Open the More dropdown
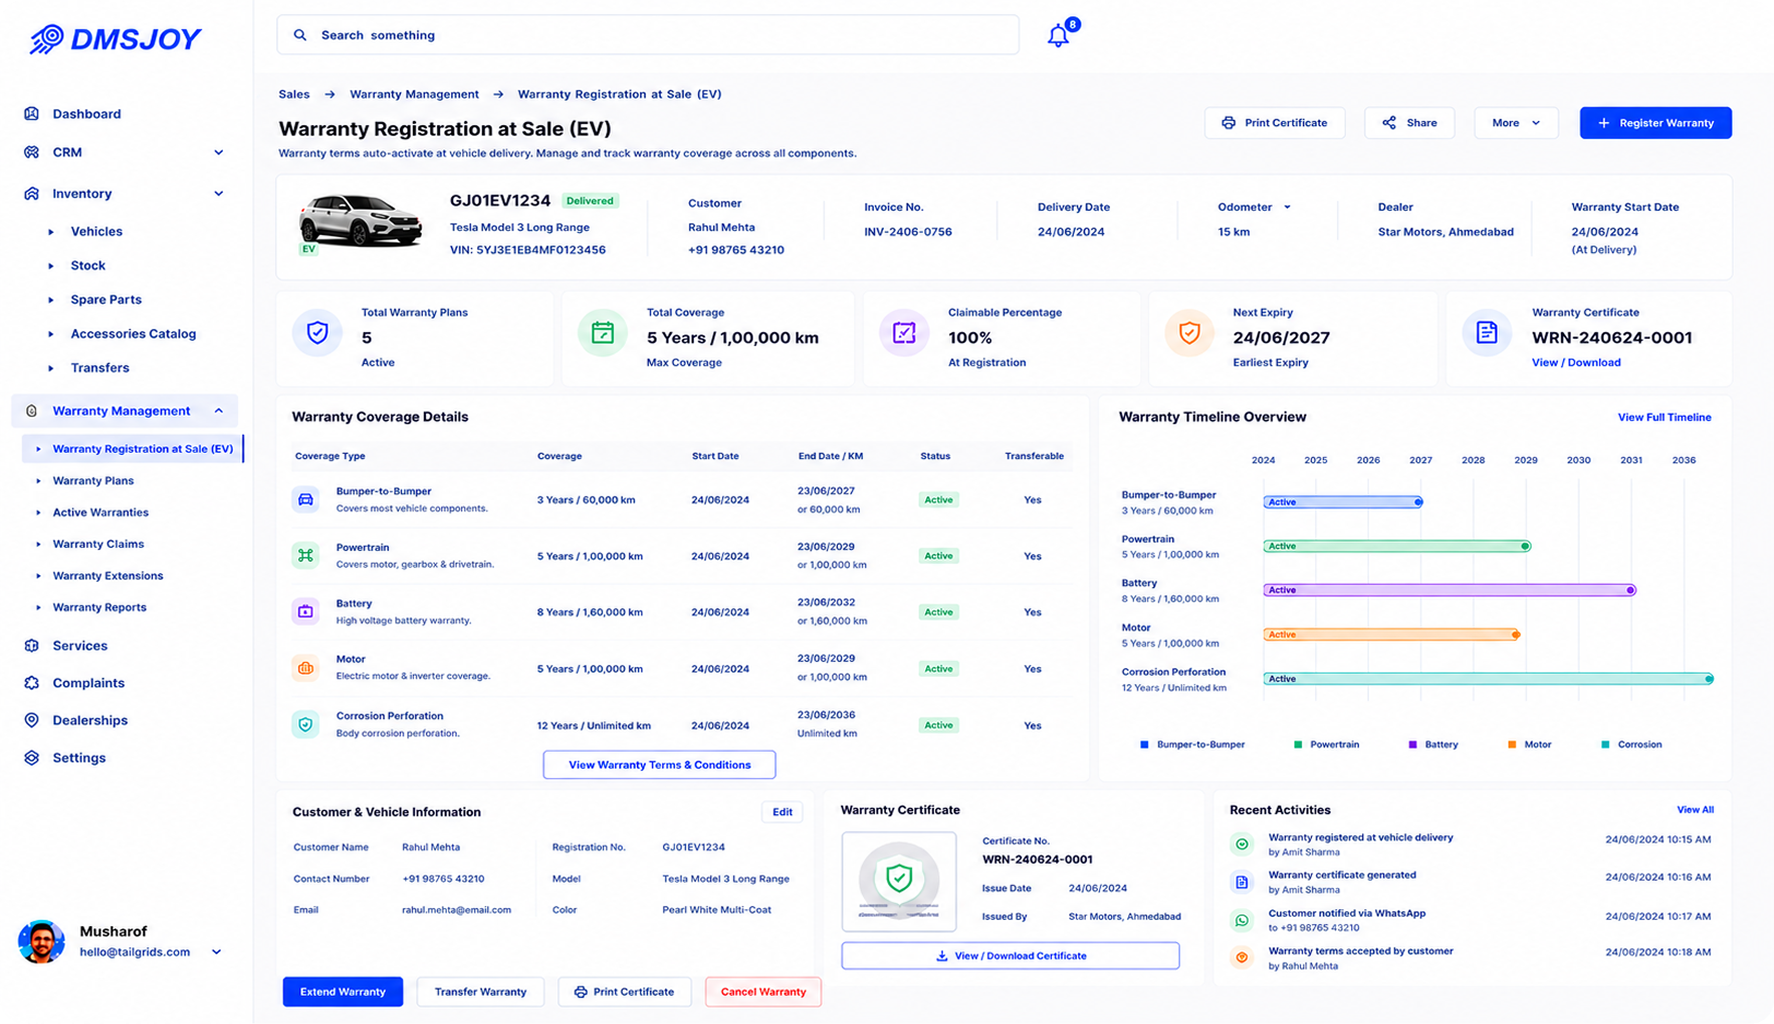The height and width of the screenshot is (1024, 1774). pyautogui.click(x=1516, y=123)
